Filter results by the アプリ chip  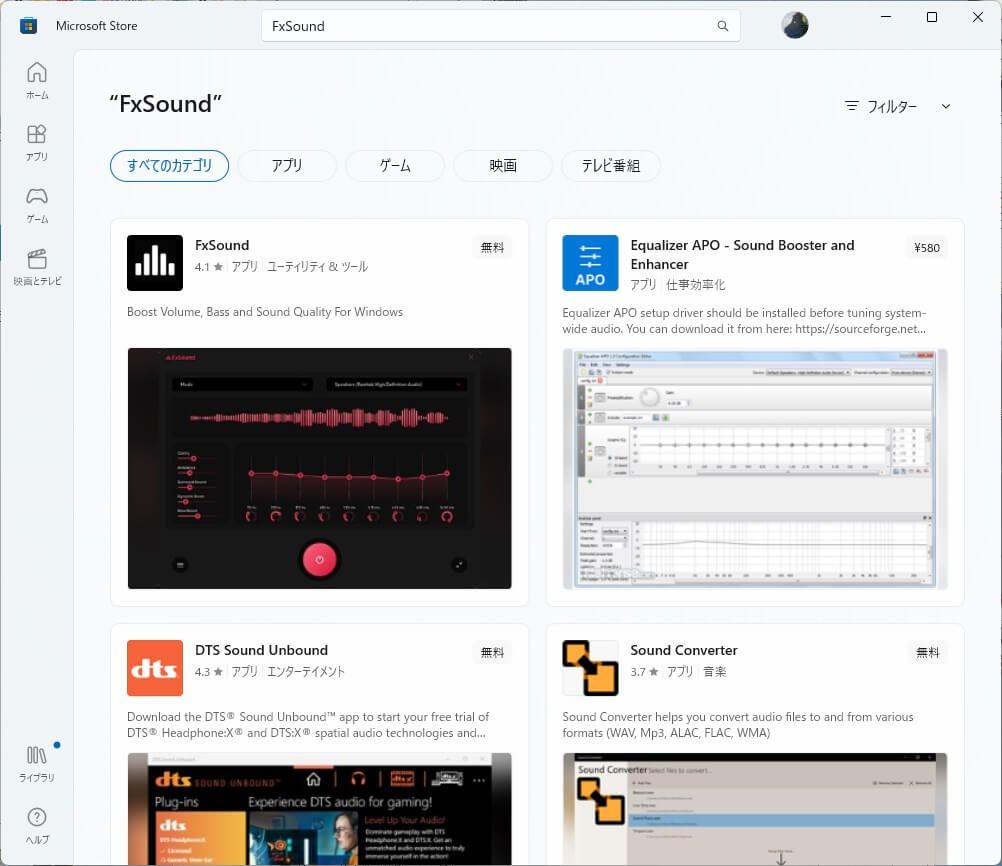pyautogui.click(x=287, y=166)
